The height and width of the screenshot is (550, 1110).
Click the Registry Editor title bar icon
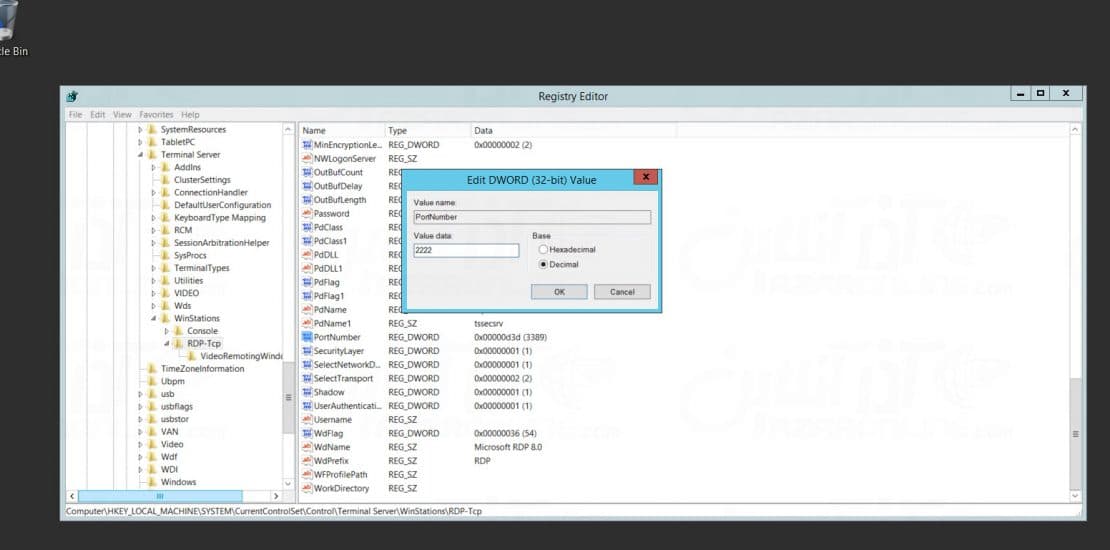(x=71, y=96)
